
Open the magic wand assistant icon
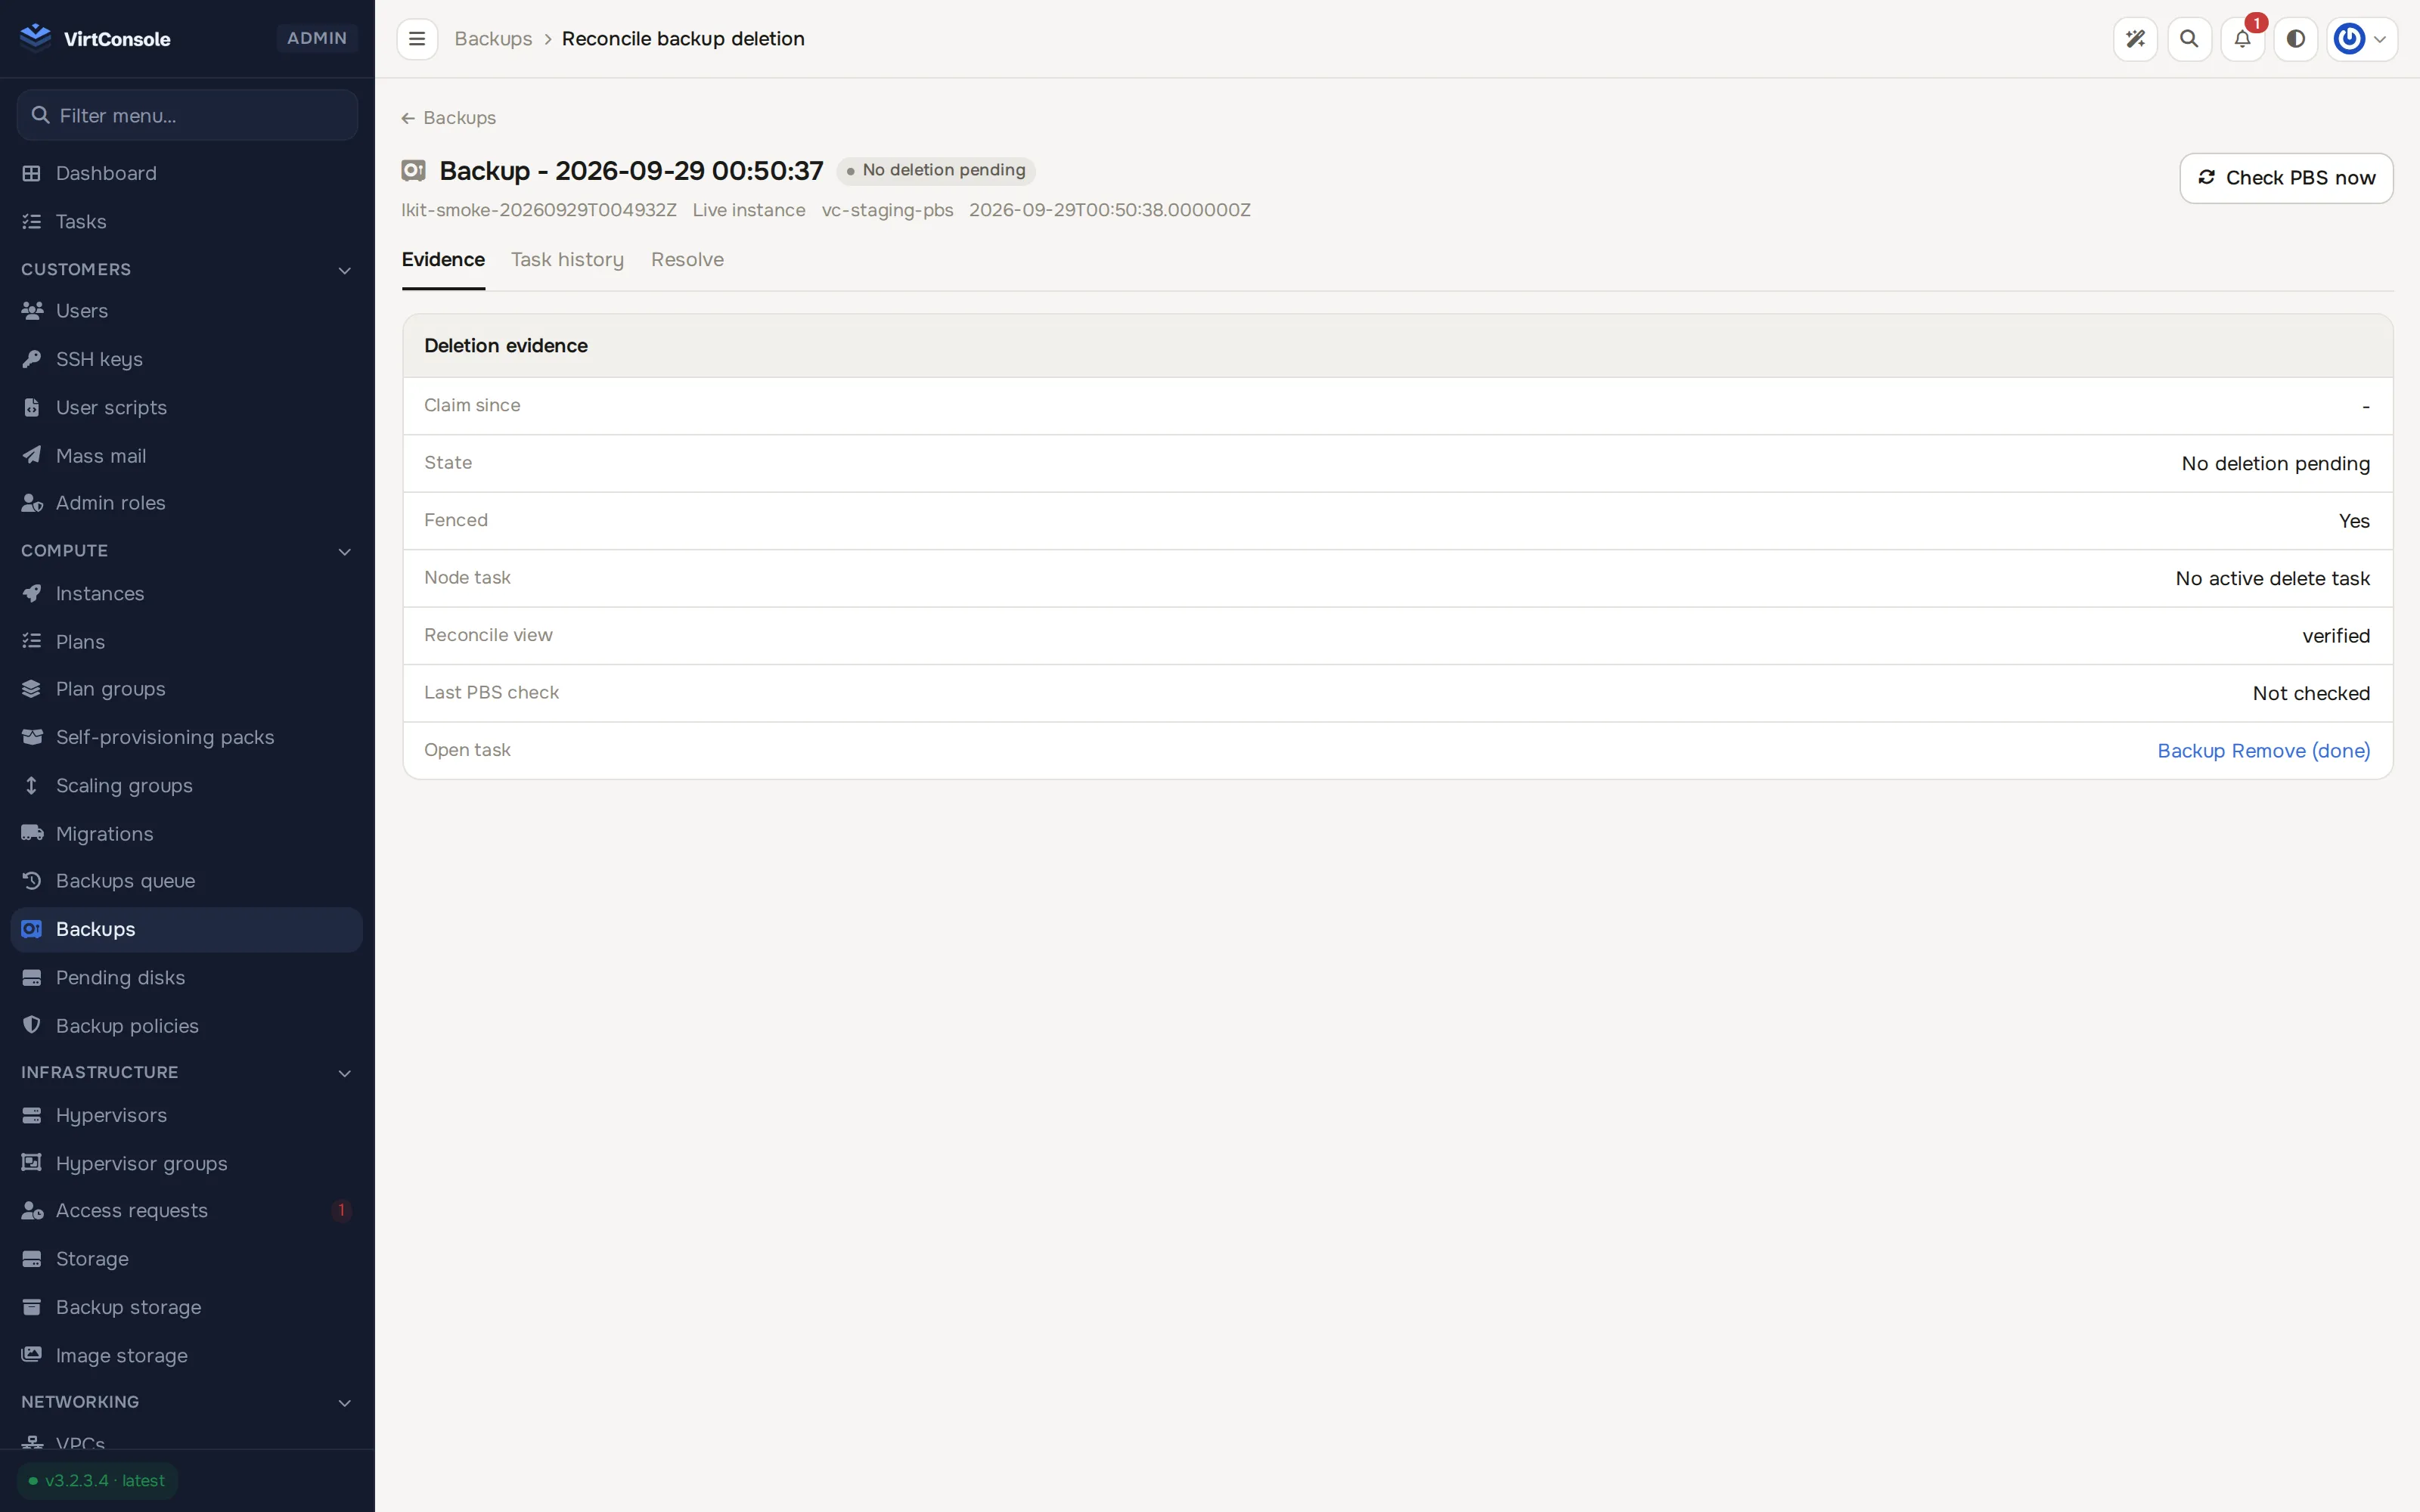tap(2135, 39)
